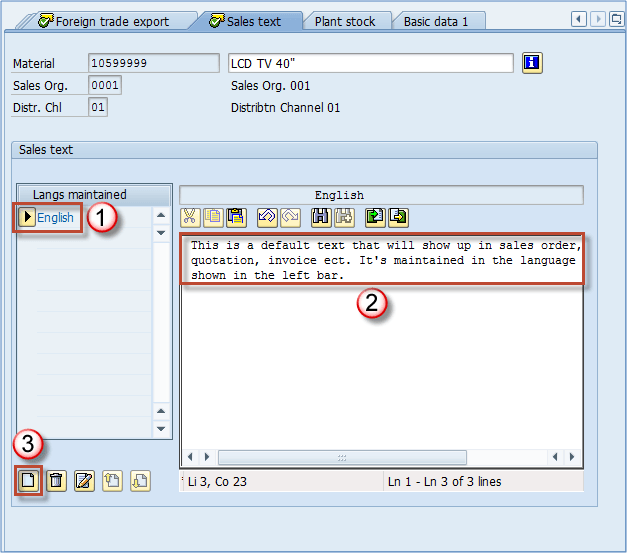Click the Create text page icon

click(x=29, y=480)
